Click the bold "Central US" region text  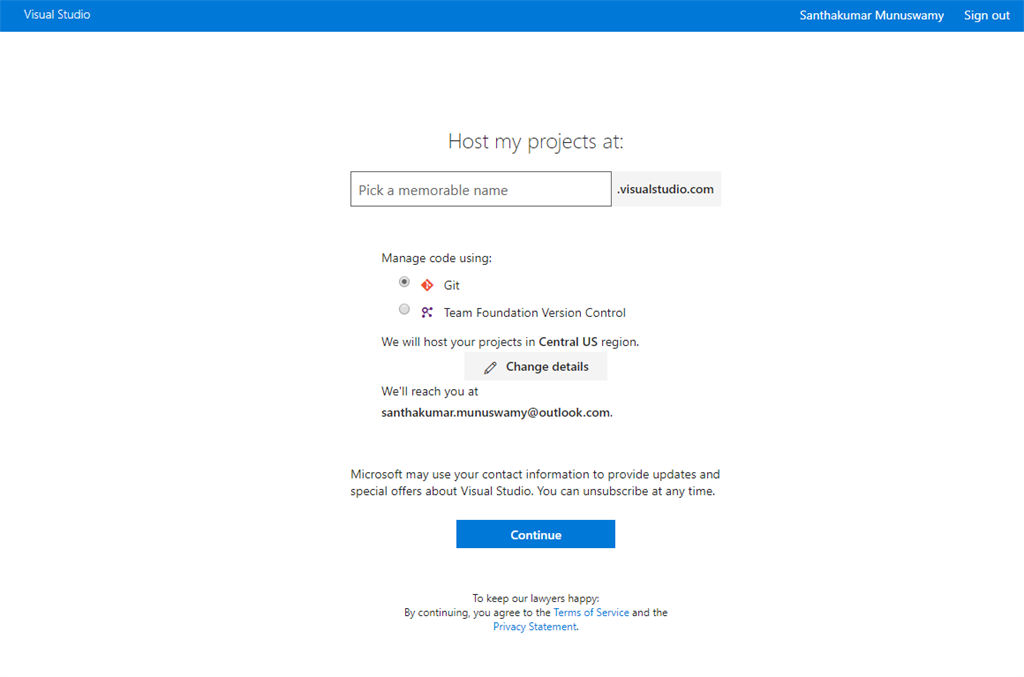(568, 342)
